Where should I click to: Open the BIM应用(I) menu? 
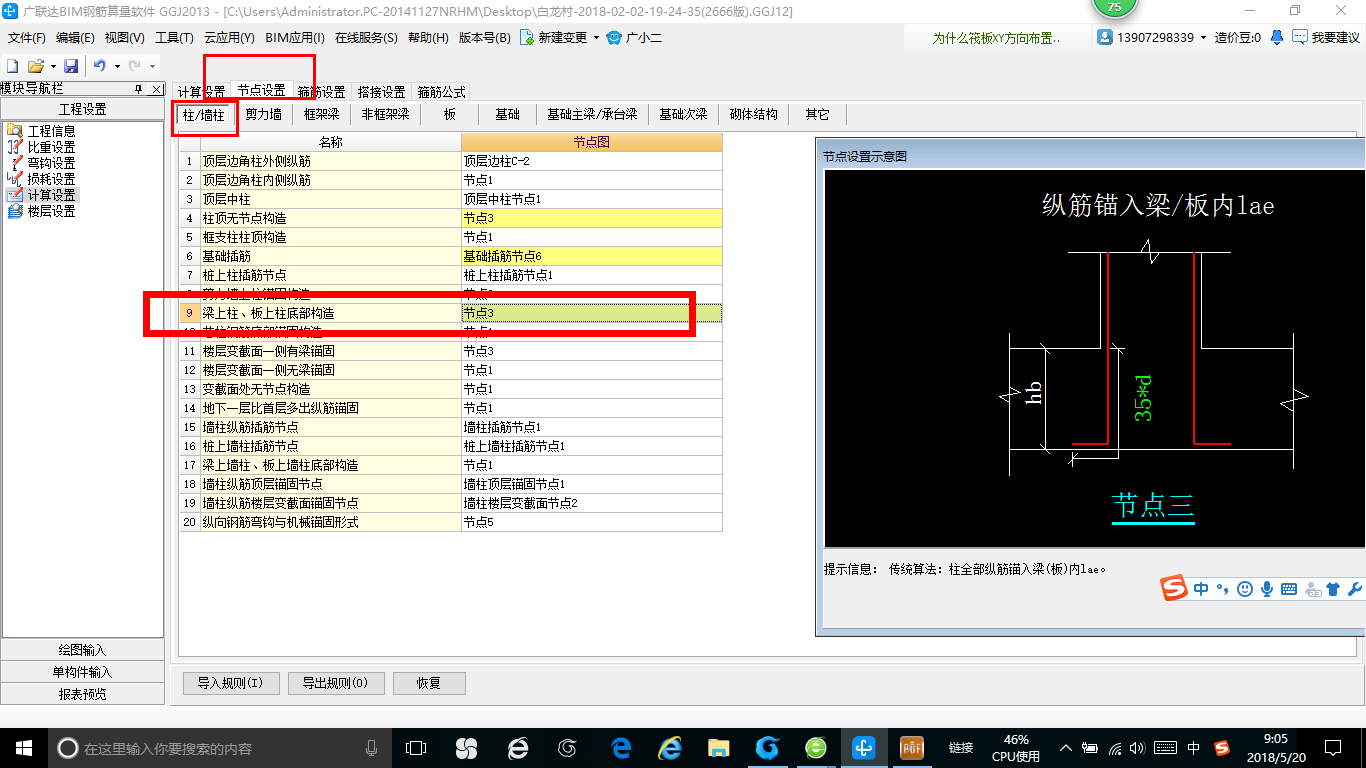(295, 38)
